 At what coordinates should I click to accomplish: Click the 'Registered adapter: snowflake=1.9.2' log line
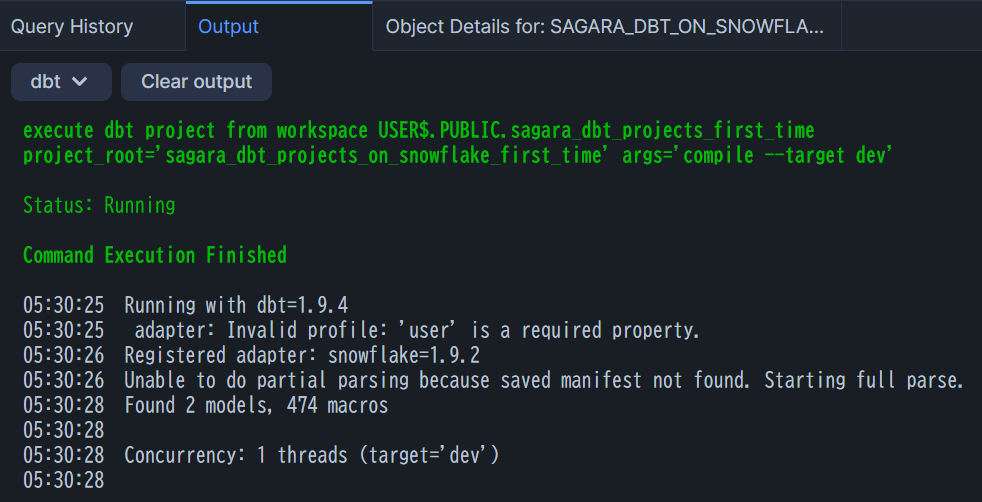coord(252,356)
